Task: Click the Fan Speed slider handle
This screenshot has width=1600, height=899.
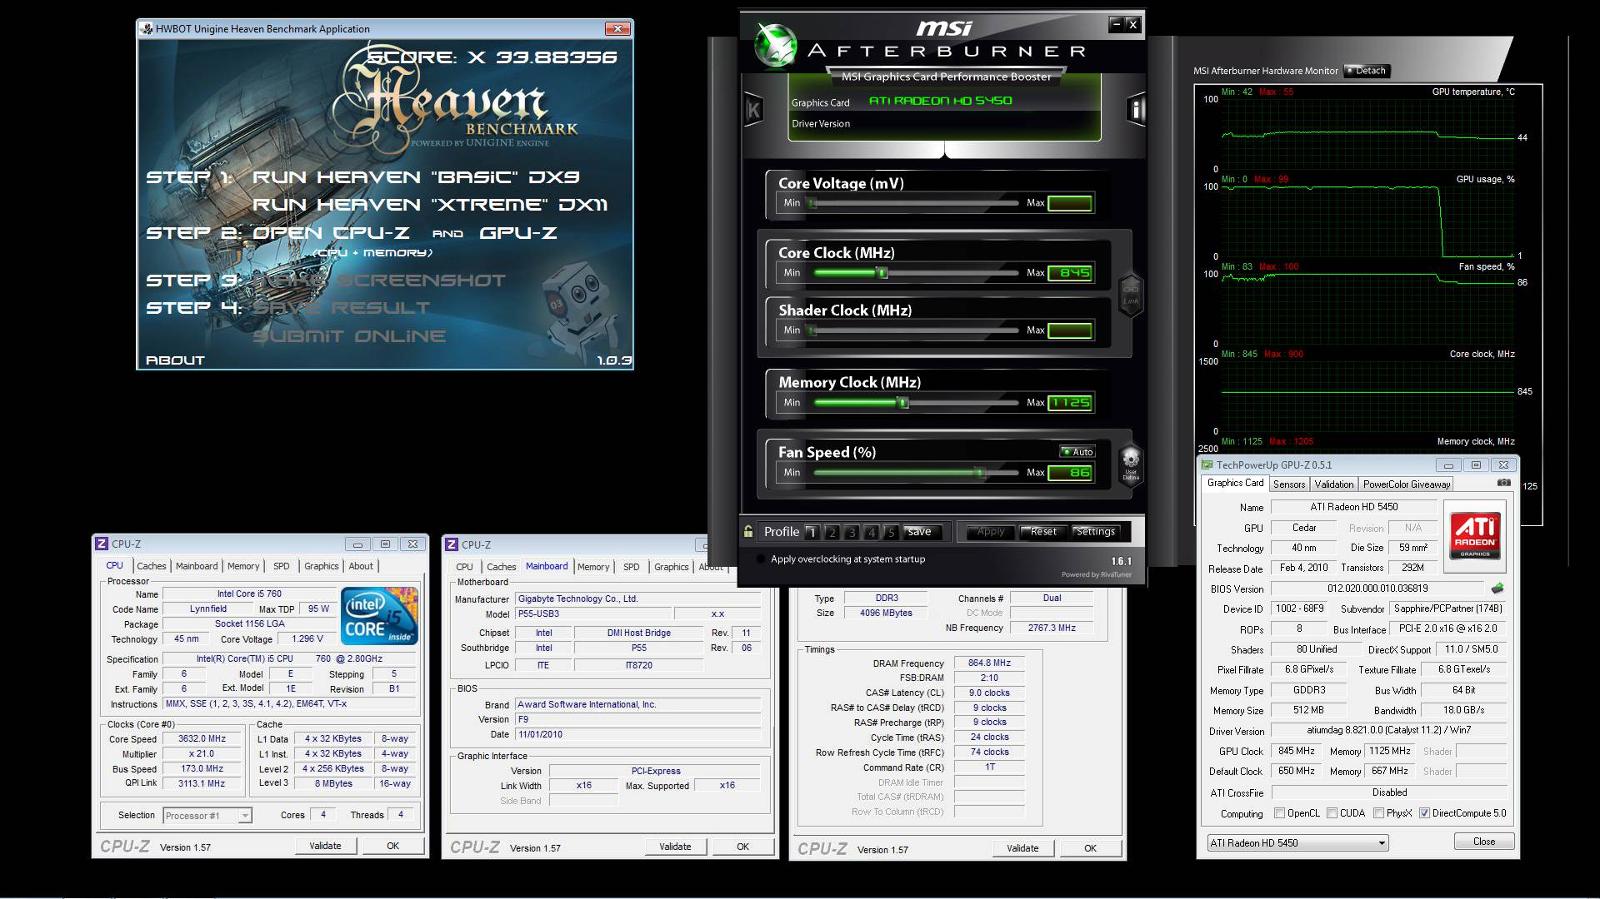Action: coord(980,472)
